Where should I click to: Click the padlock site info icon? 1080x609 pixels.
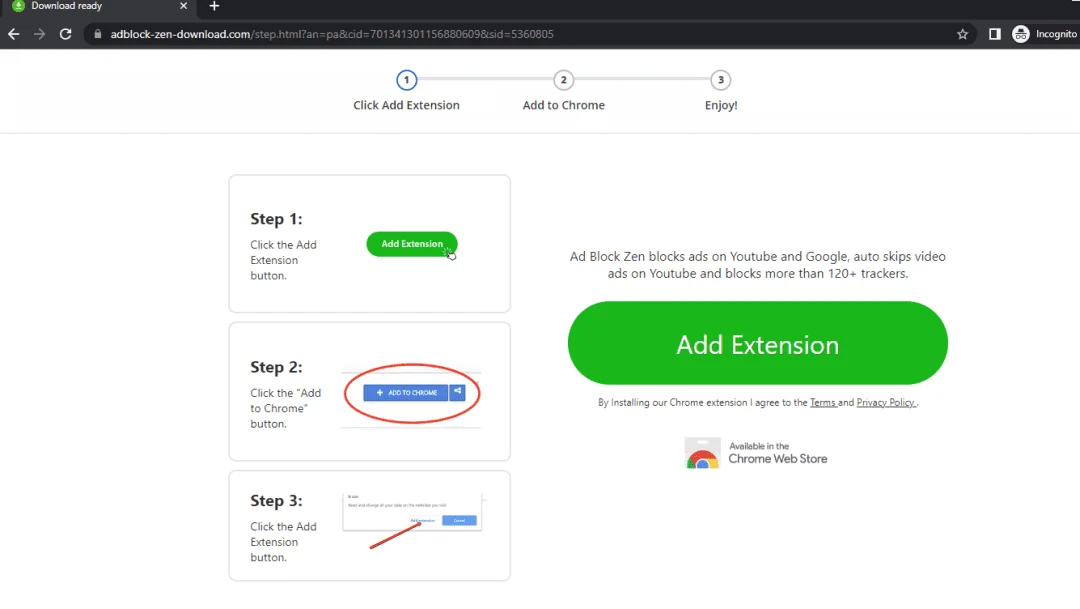pos(97,34)
